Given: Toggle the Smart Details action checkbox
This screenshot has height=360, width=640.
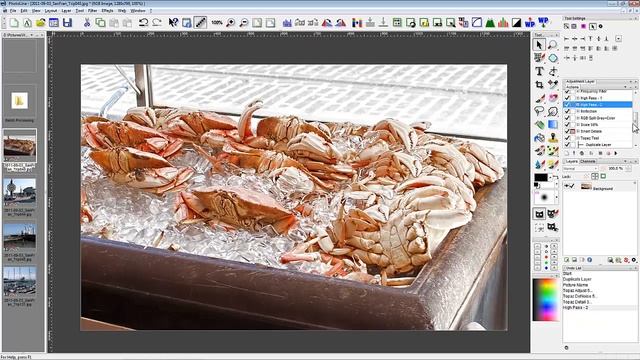Looking at the screenshot, I should (x=567, y=131).
